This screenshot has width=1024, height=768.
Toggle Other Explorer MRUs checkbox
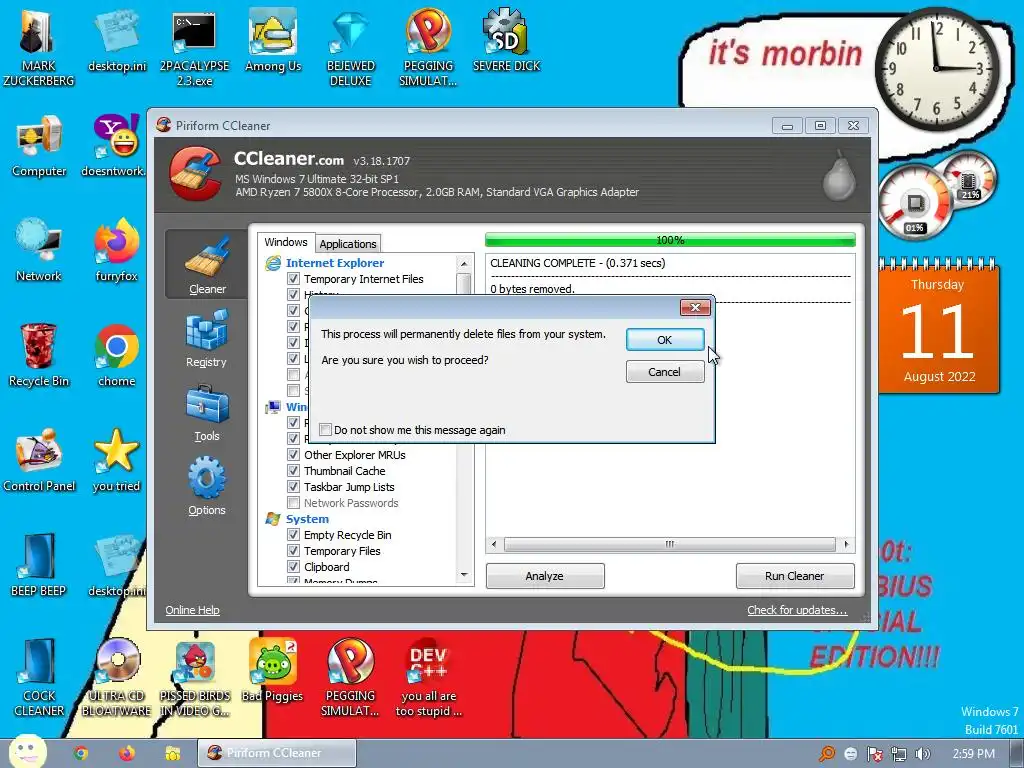(294, 455)
